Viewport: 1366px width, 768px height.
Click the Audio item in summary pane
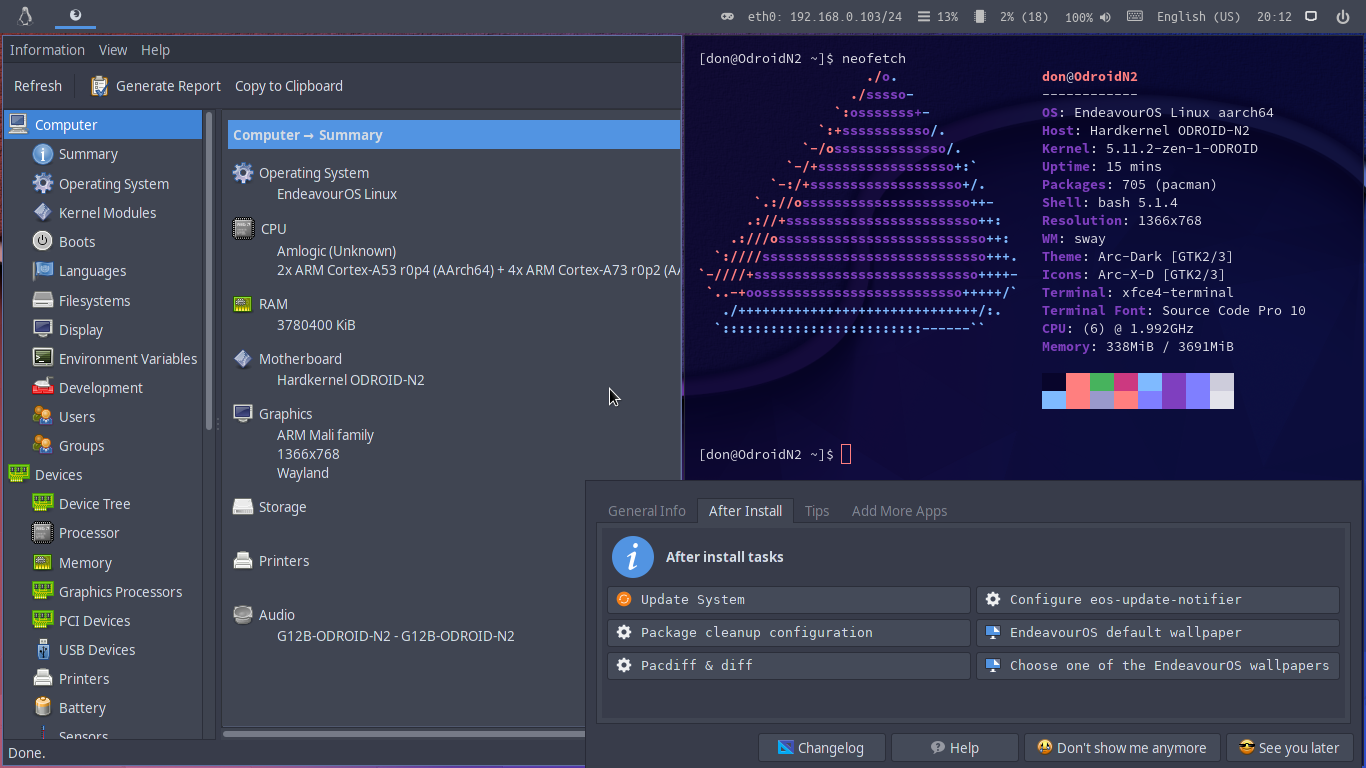276,615
